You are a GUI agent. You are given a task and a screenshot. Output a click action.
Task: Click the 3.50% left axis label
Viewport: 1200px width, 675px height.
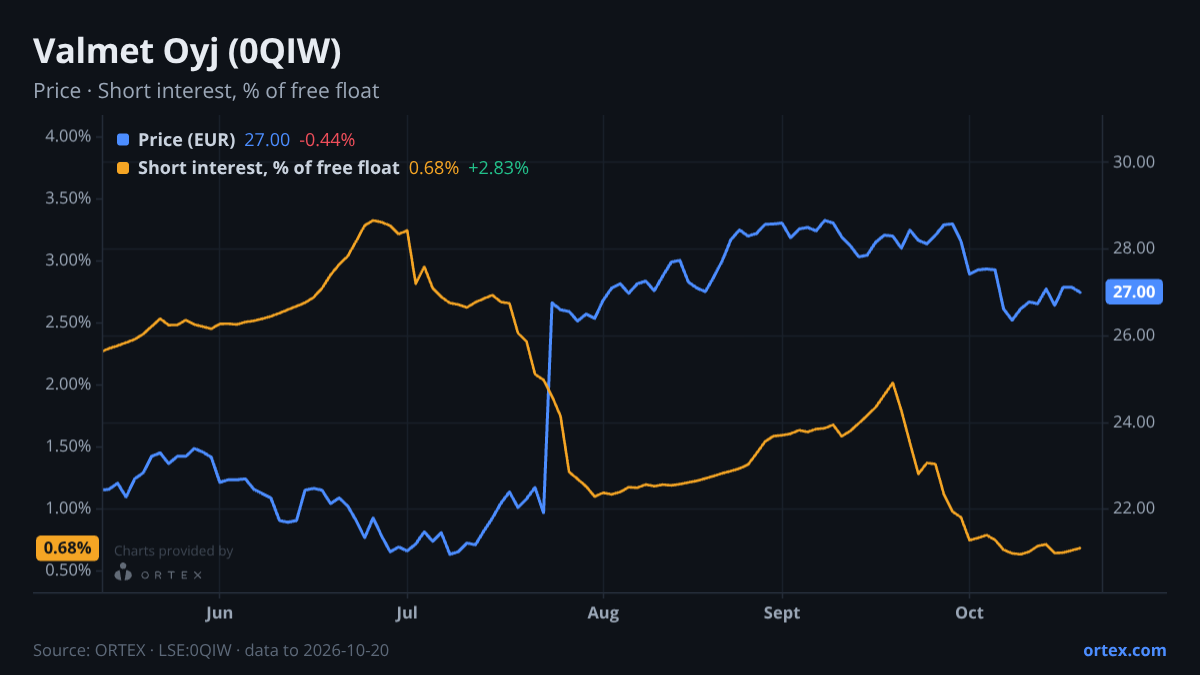68,198
